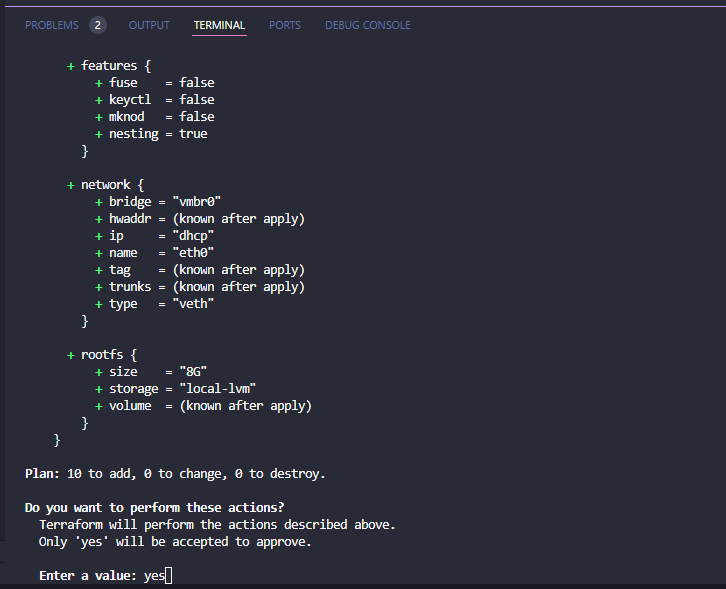Viewport: 726px width, 589px height.
Task: Show the DEBUG CONSOLE tab
Action: (367, 25)
